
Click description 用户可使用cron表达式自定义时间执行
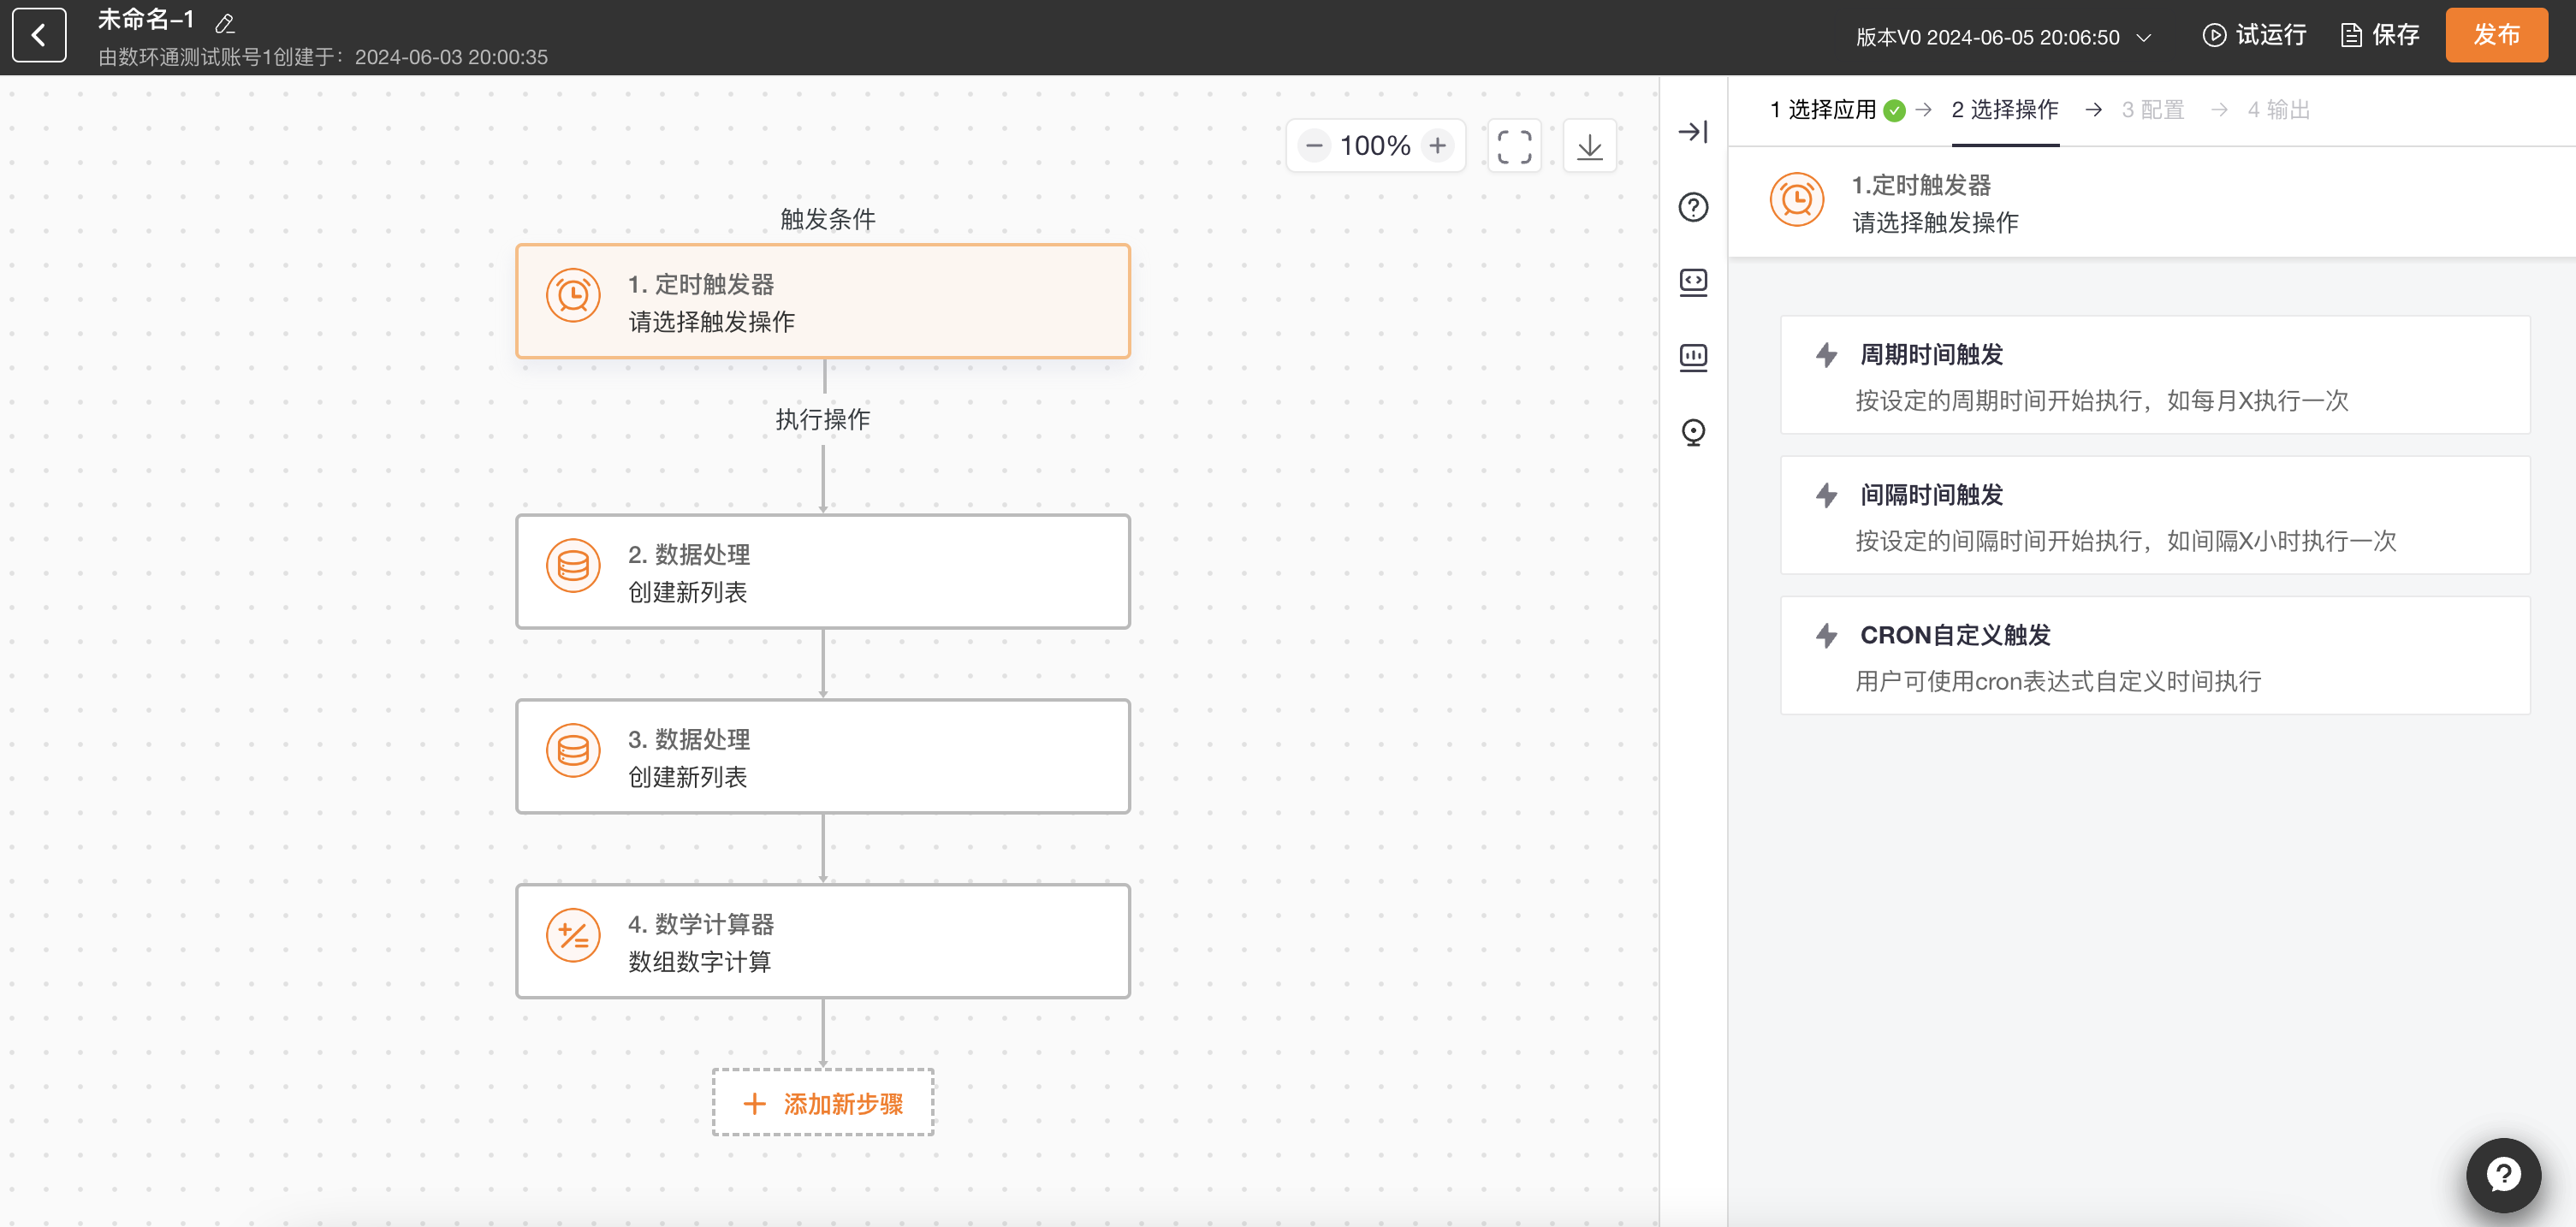click(x=2058, y=681)
